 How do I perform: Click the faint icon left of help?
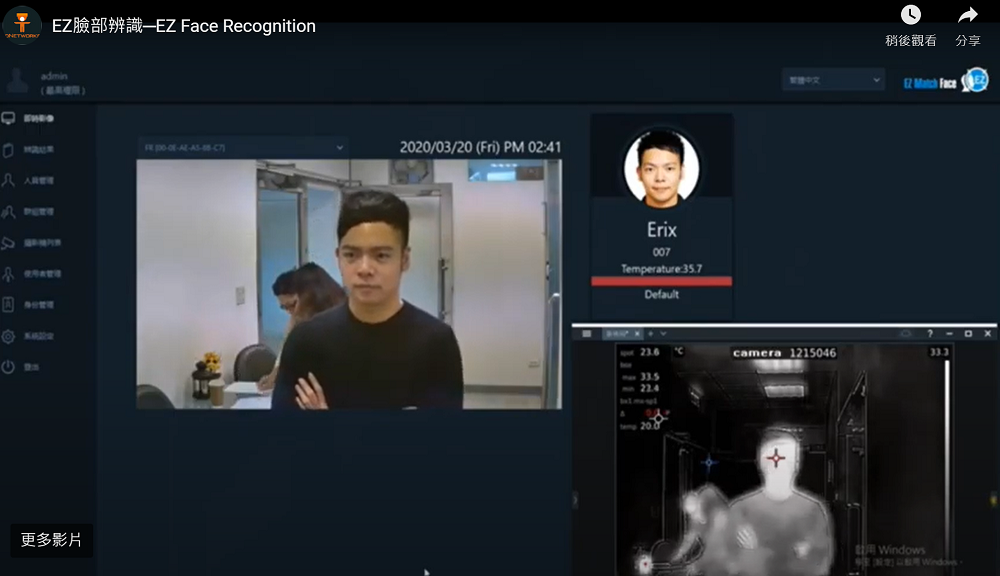[x=906, y=334]
